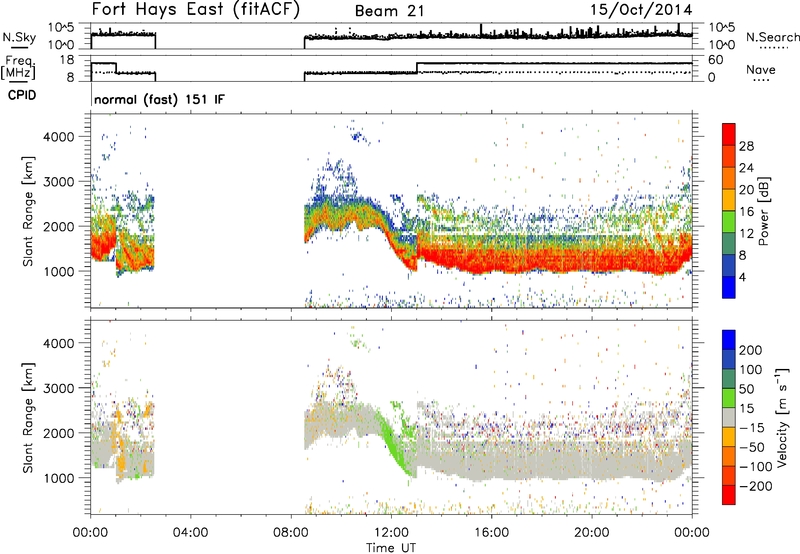The height and width of the screenshot is (554, 800).
Task: Click the "Fort Hays East (fitACF)" plot title
Action: coord(195,9)
